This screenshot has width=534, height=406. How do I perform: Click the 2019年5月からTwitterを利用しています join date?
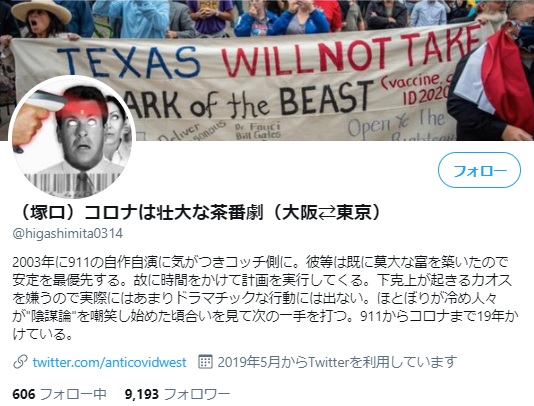click(x=337, y=362)
